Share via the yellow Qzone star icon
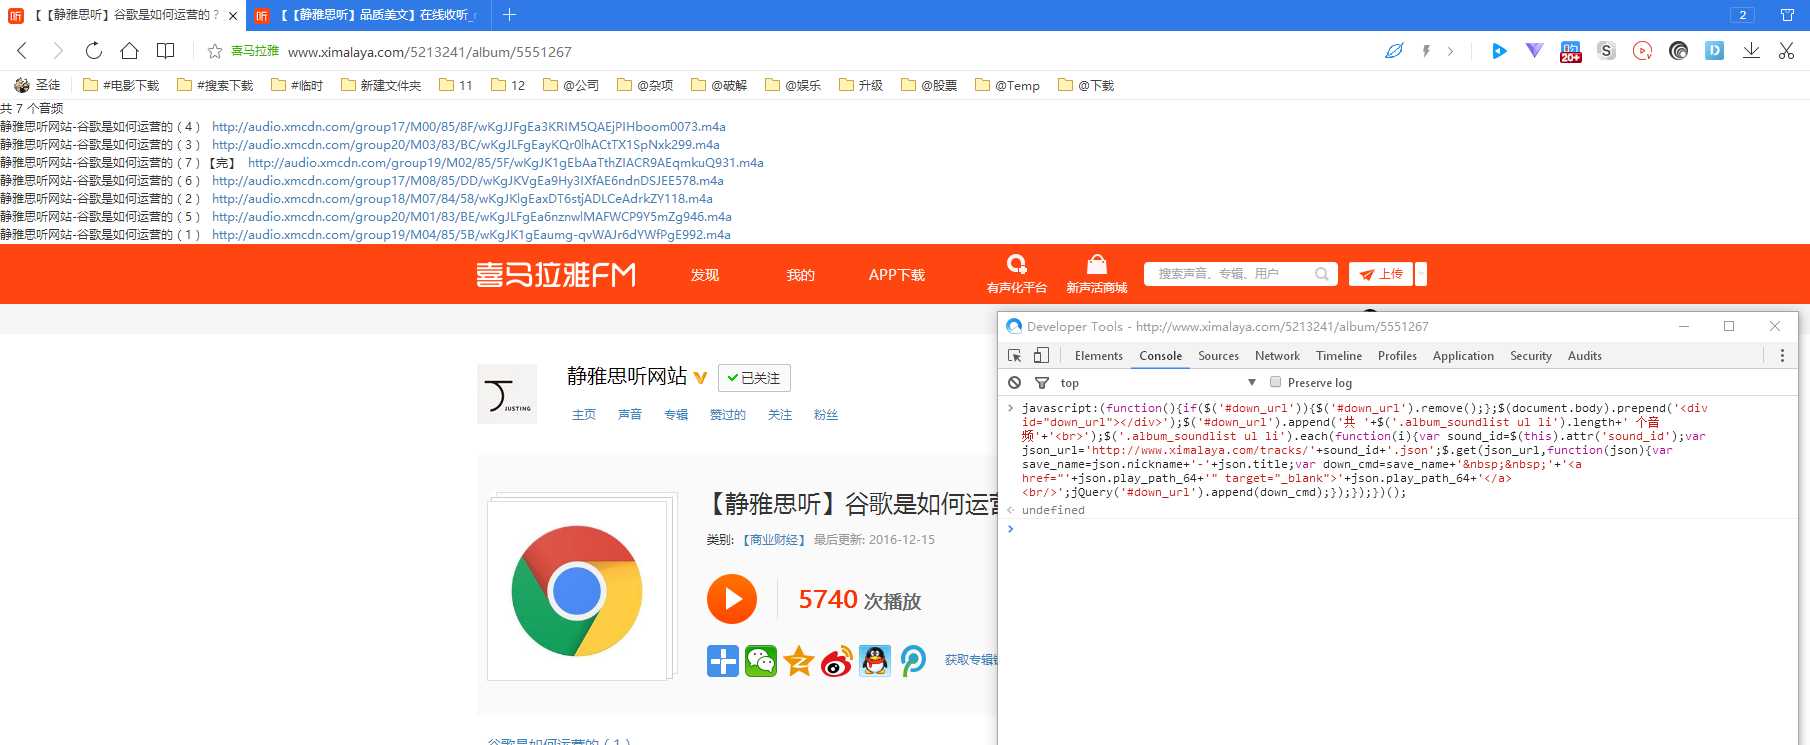 click(x=799, y=661)
